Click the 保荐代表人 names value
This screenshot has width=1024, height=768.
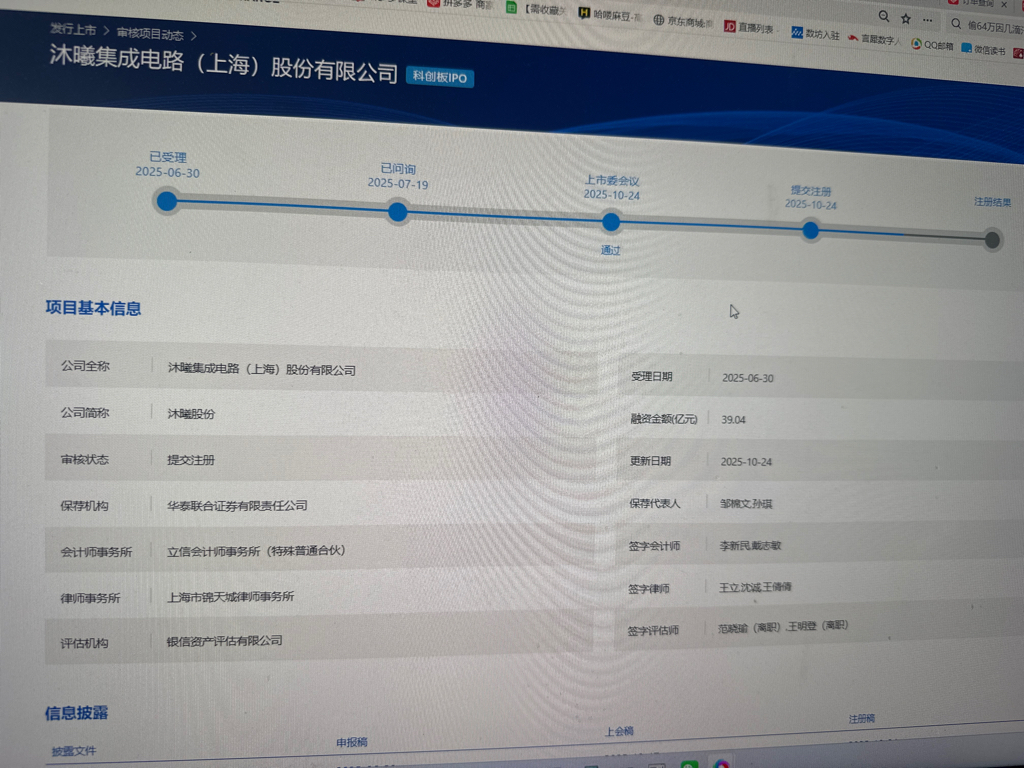click(x=746, y=504)
